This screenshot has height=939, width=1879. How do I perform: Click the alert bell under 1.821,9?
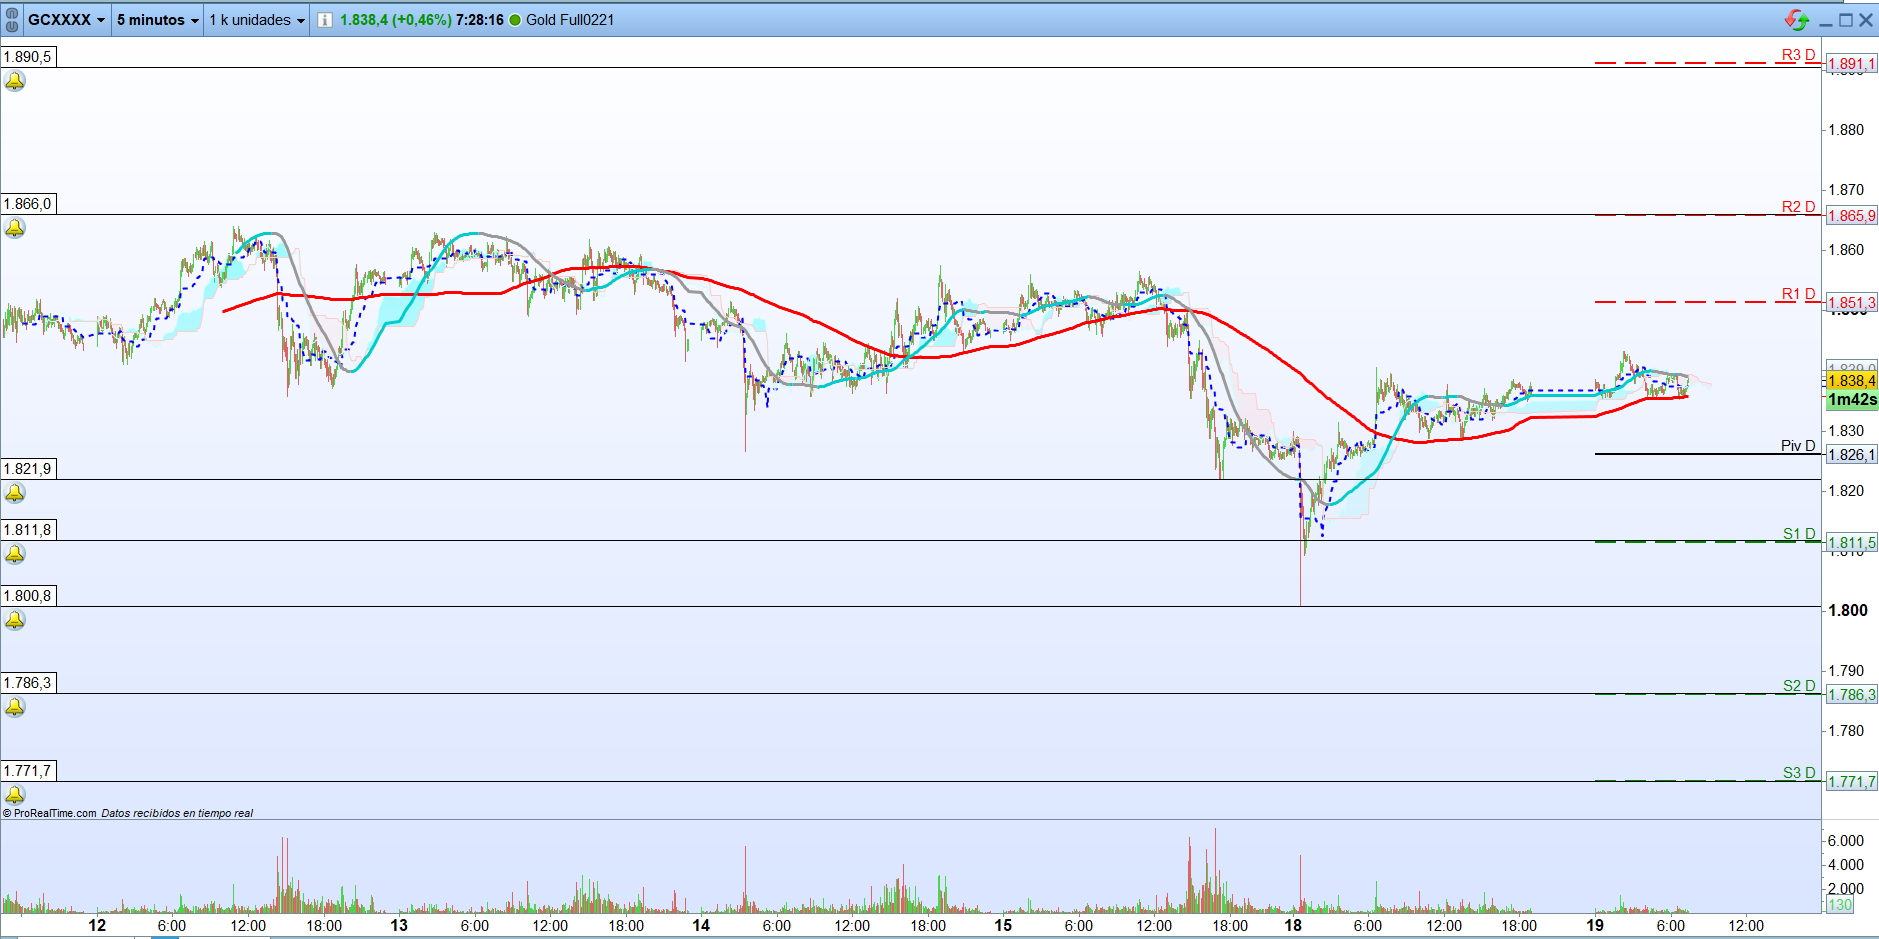click(15, 493)
